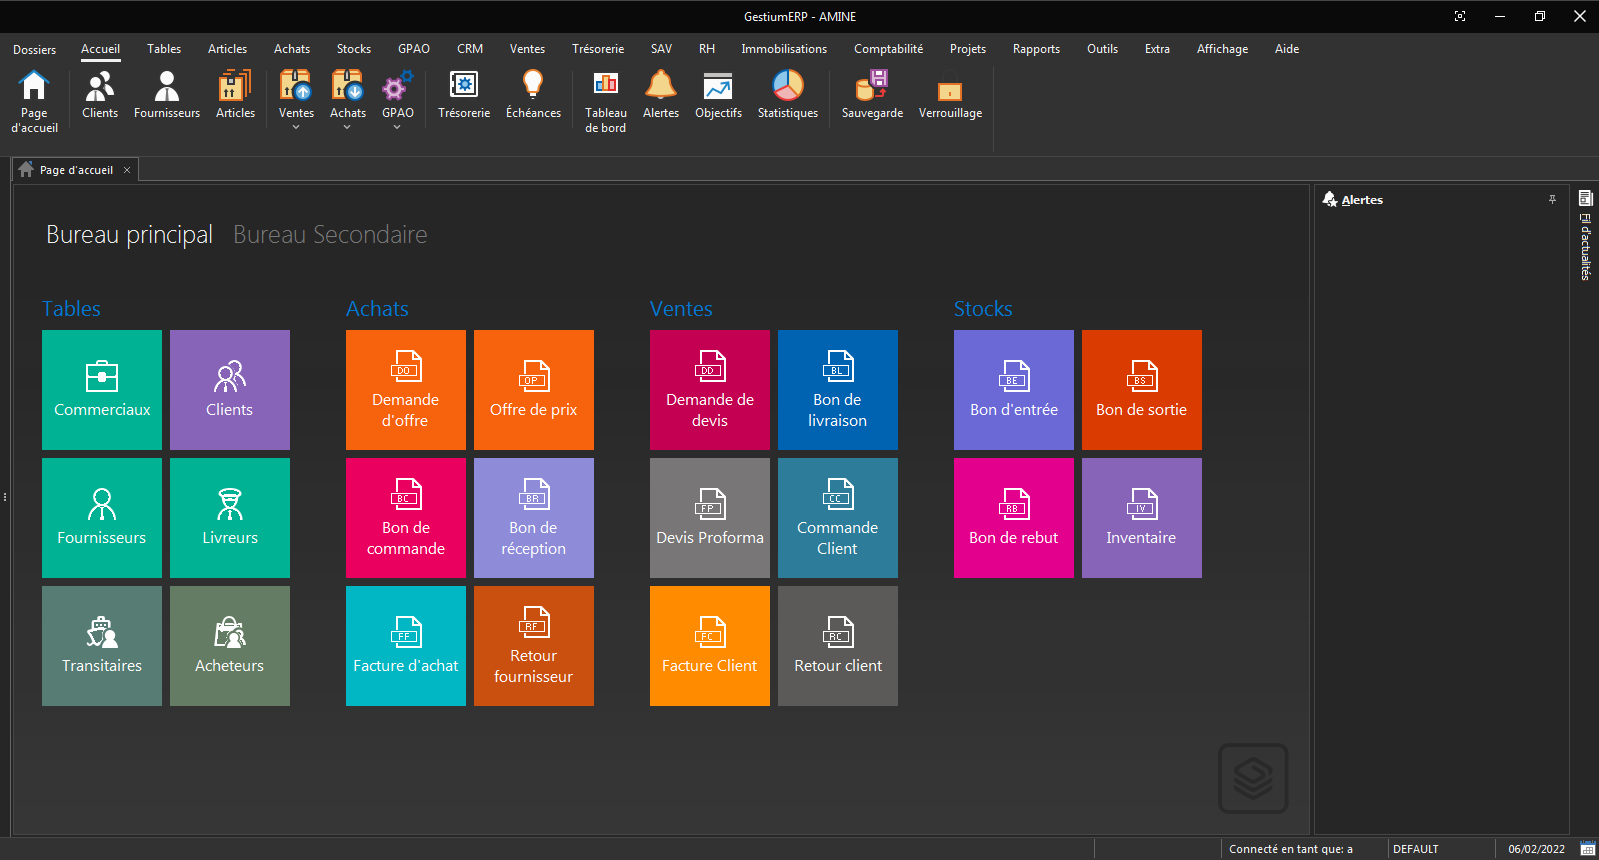
Task: Open the Offre de prix tile
Action: 534,390
